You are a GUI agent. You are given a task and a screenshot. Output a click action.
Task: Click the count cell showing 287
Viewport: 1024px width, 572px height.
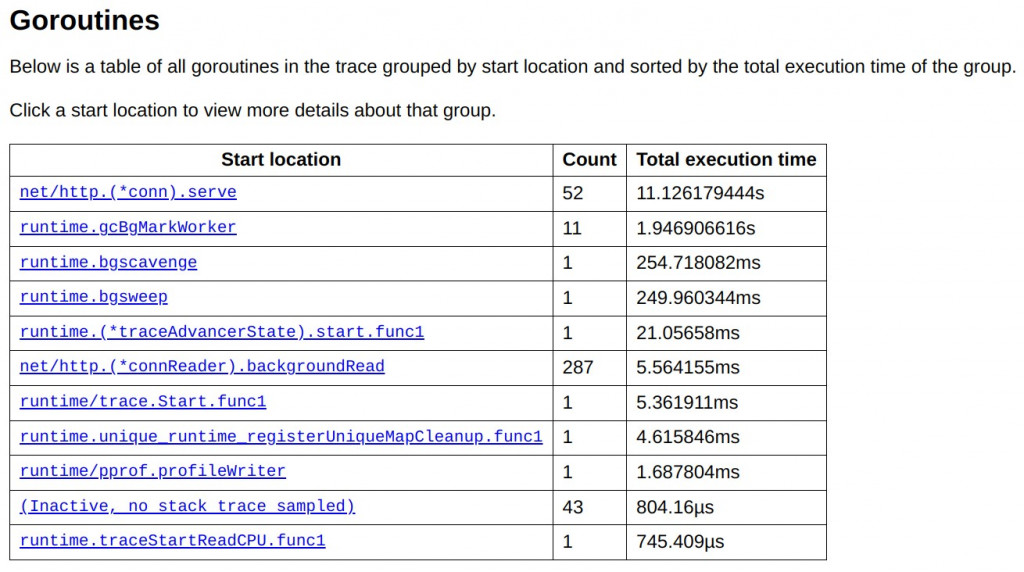[578, 367]
